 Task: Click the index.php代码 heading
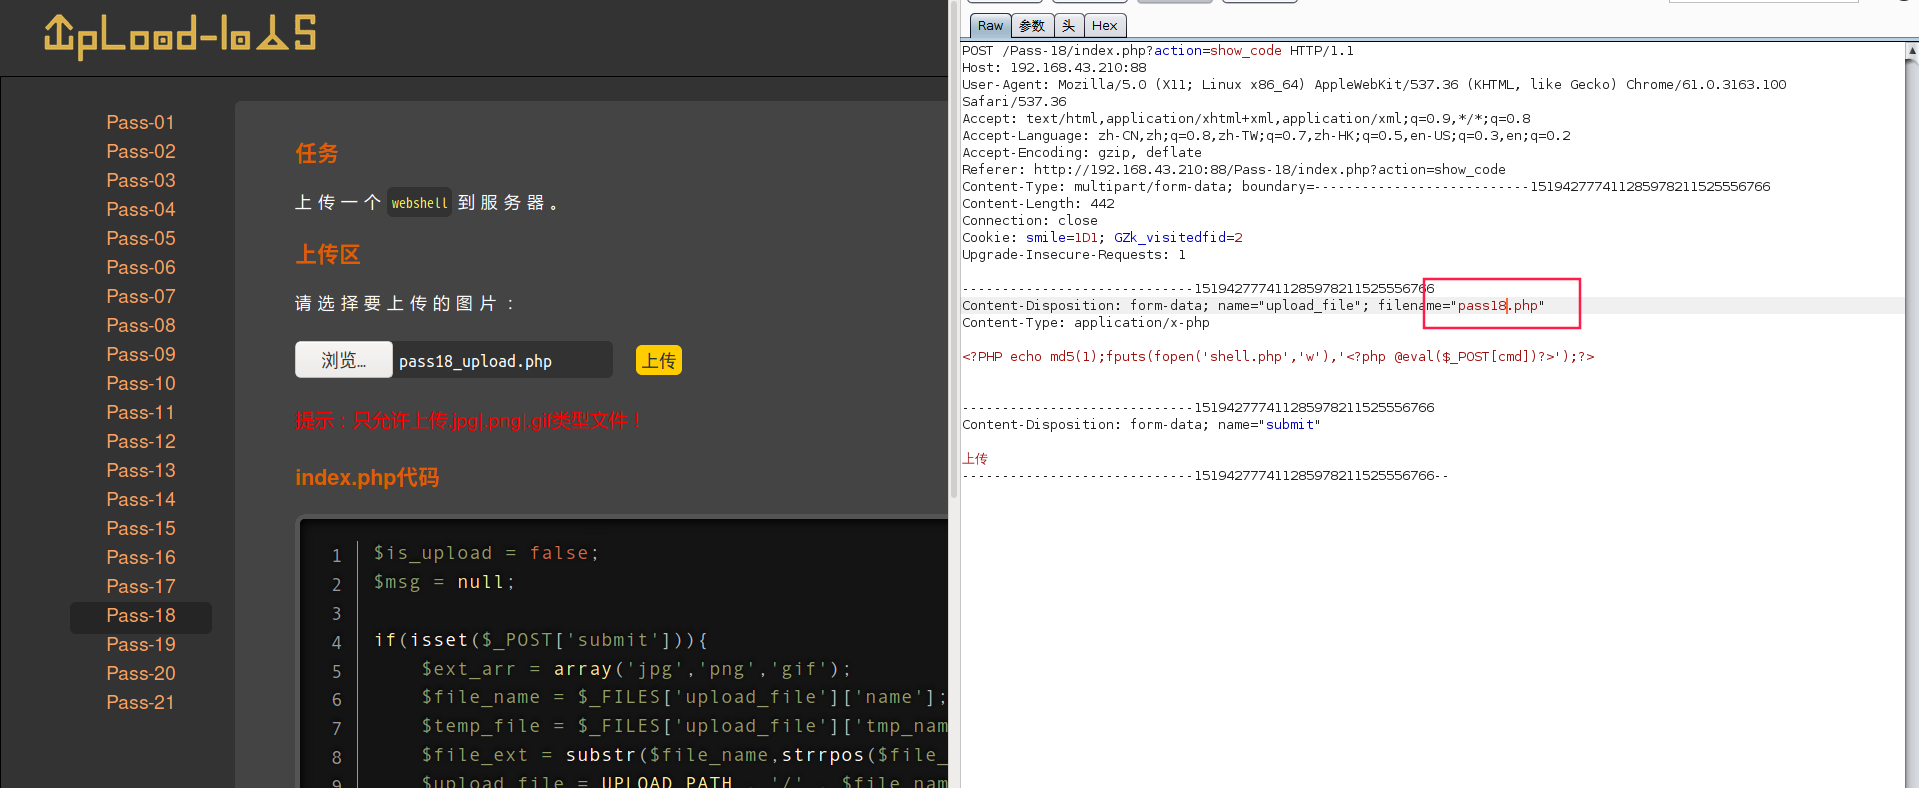pyautogui.click(x=367, y=478)
